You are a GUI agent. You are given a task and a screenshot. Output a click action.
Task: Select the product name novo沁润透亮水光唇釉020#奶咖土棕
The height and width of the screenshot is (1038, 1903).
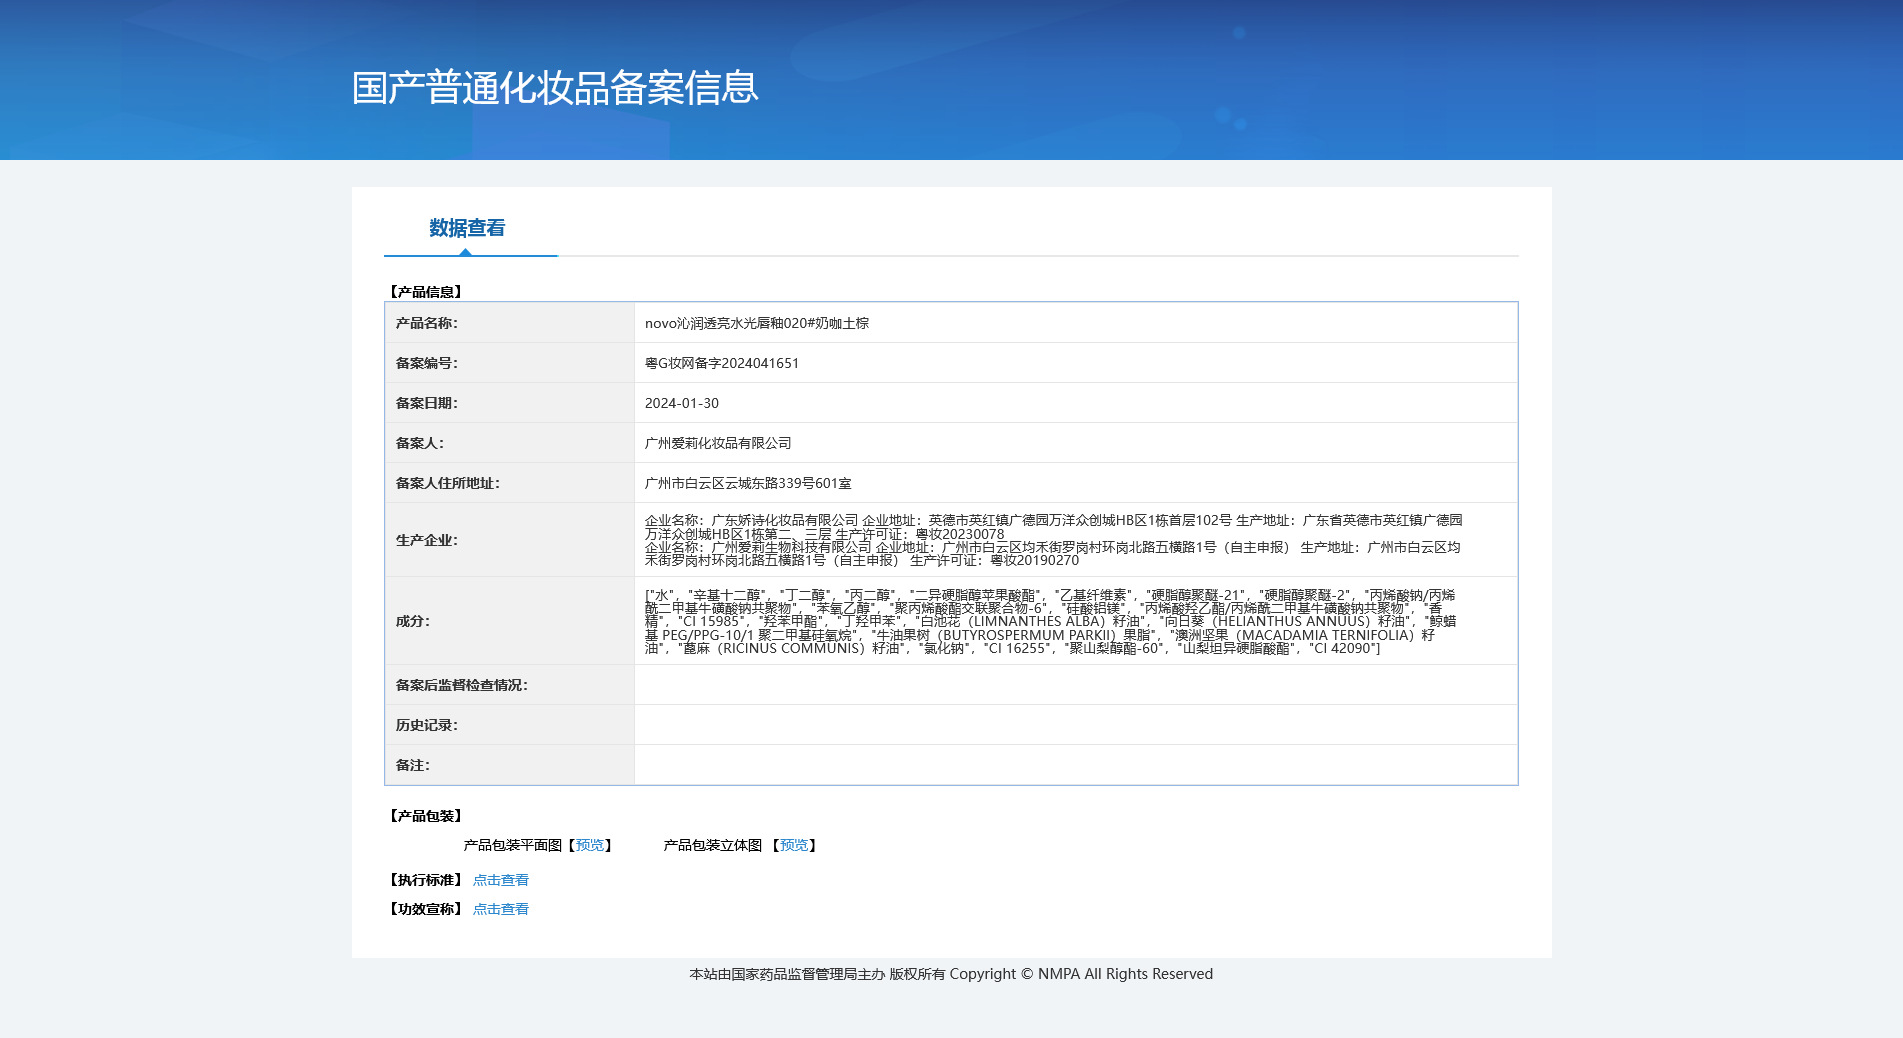tap(757, 323)
